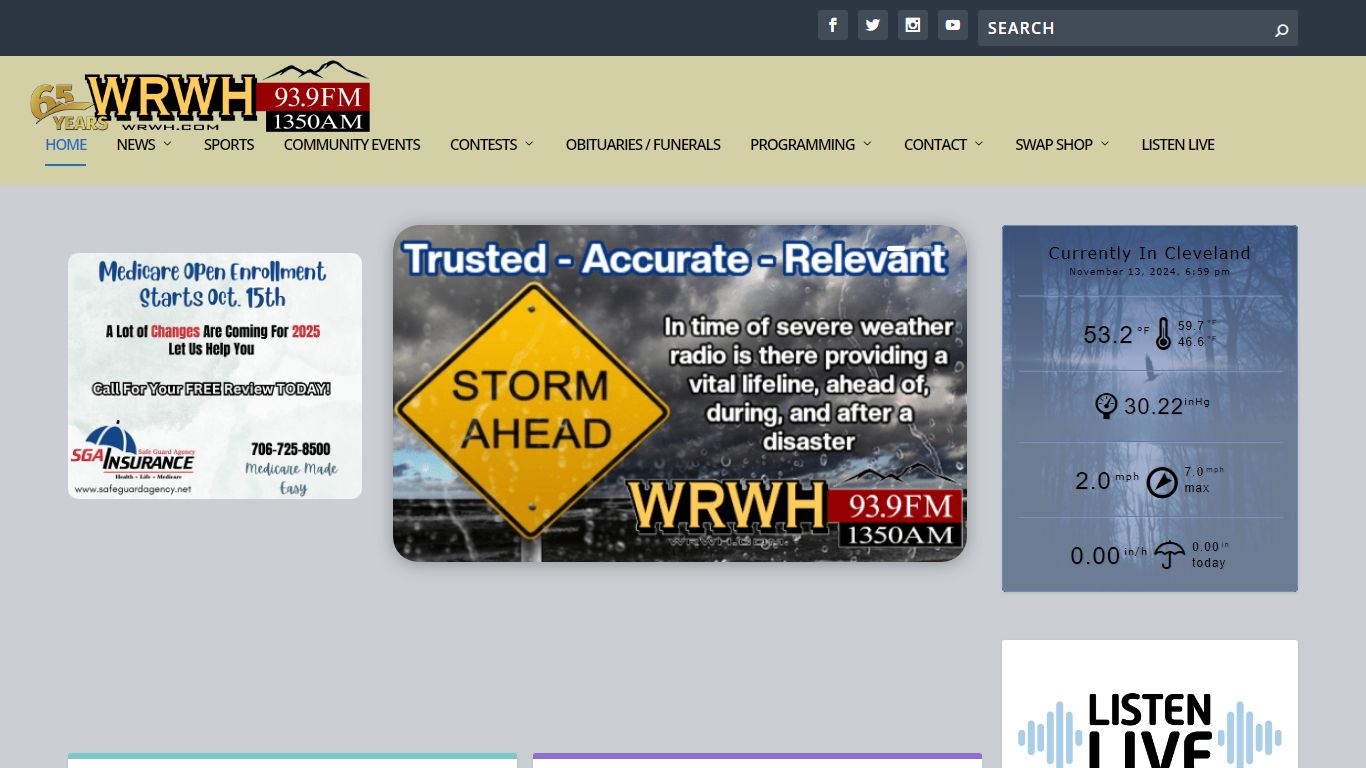Click Listen Live in the navigation
The width and height of the screenshot is (1366, 768).
point(1178,144)
